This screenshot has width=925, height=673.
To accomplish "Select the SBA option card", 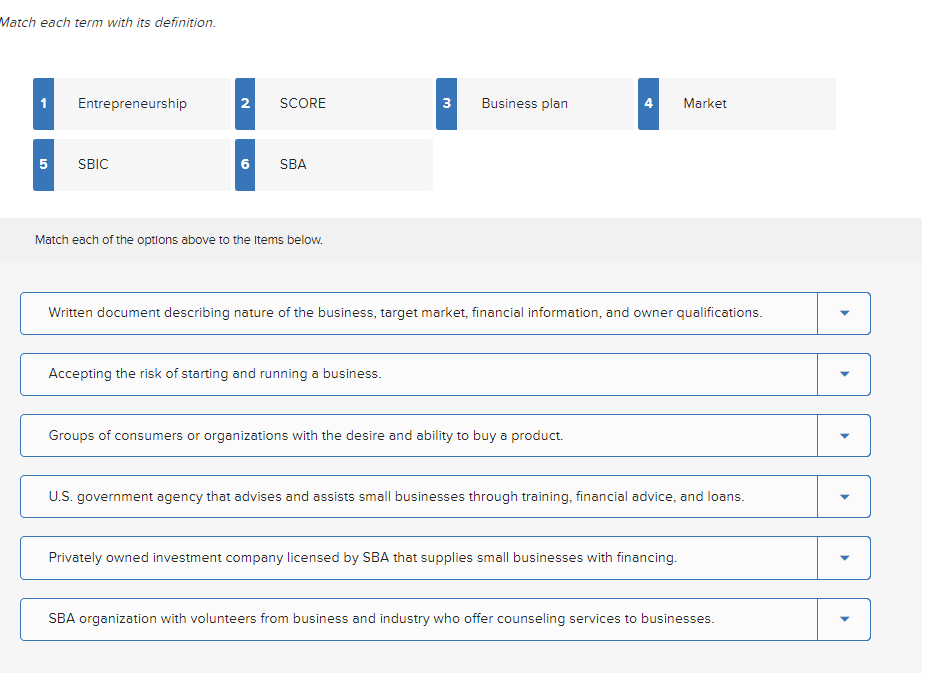I will 334,165.
